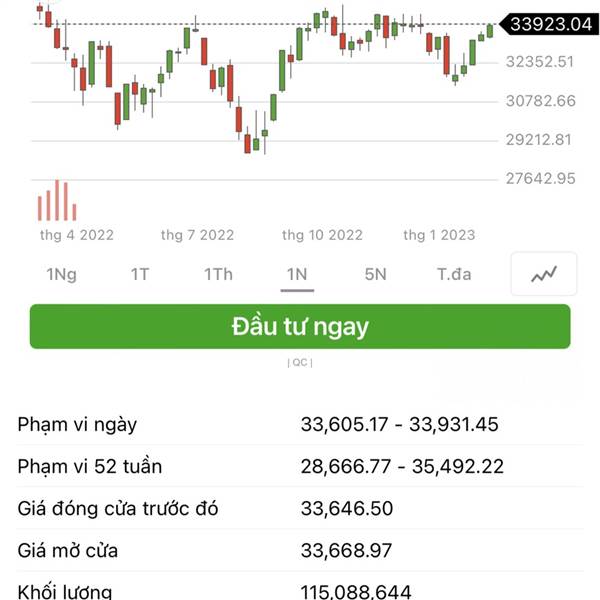The image size is (600, 600).
Task: Choose the 1Th chart period
Action: click(x=218, y=274)
